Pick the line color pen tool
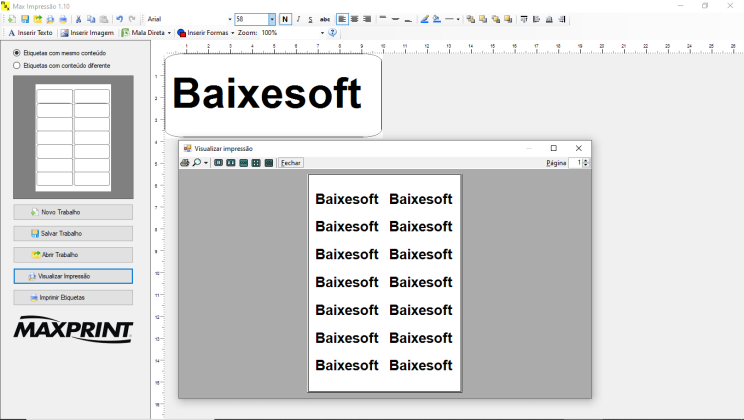The image size is (744, 420). (424, 19)
